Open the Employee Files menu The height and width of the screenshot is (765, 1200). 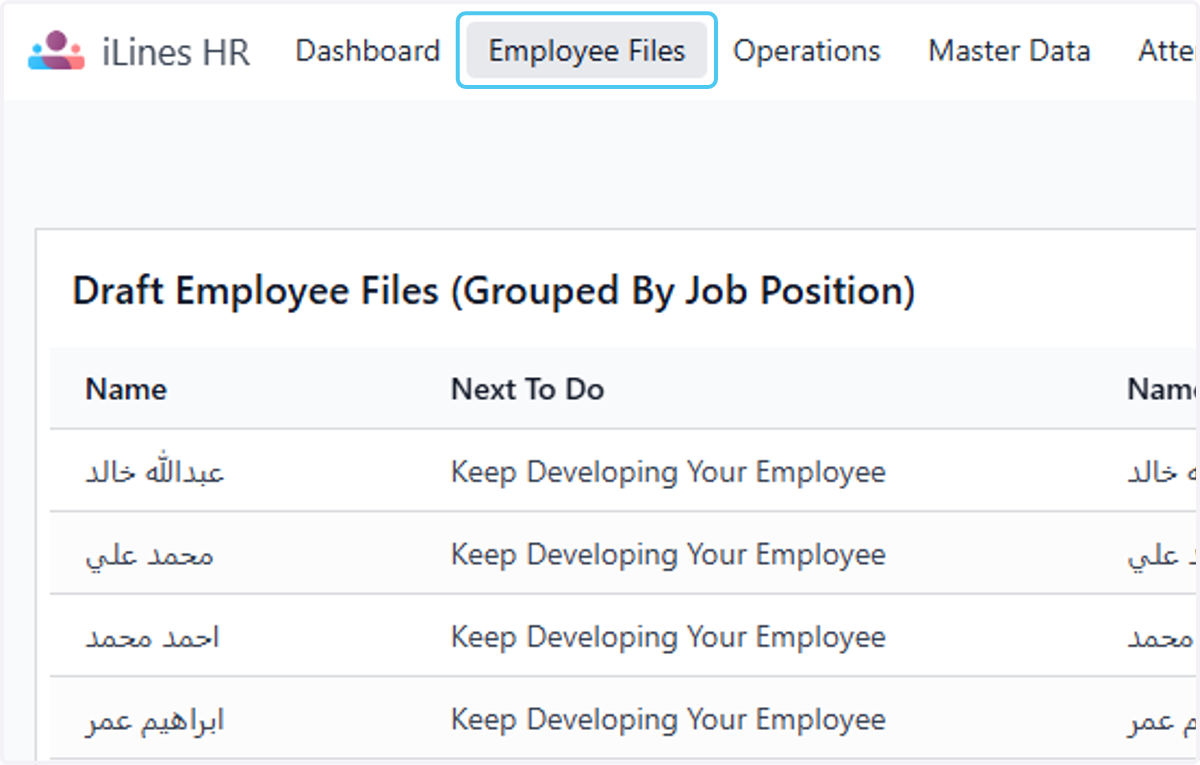[x=587, y=51]
